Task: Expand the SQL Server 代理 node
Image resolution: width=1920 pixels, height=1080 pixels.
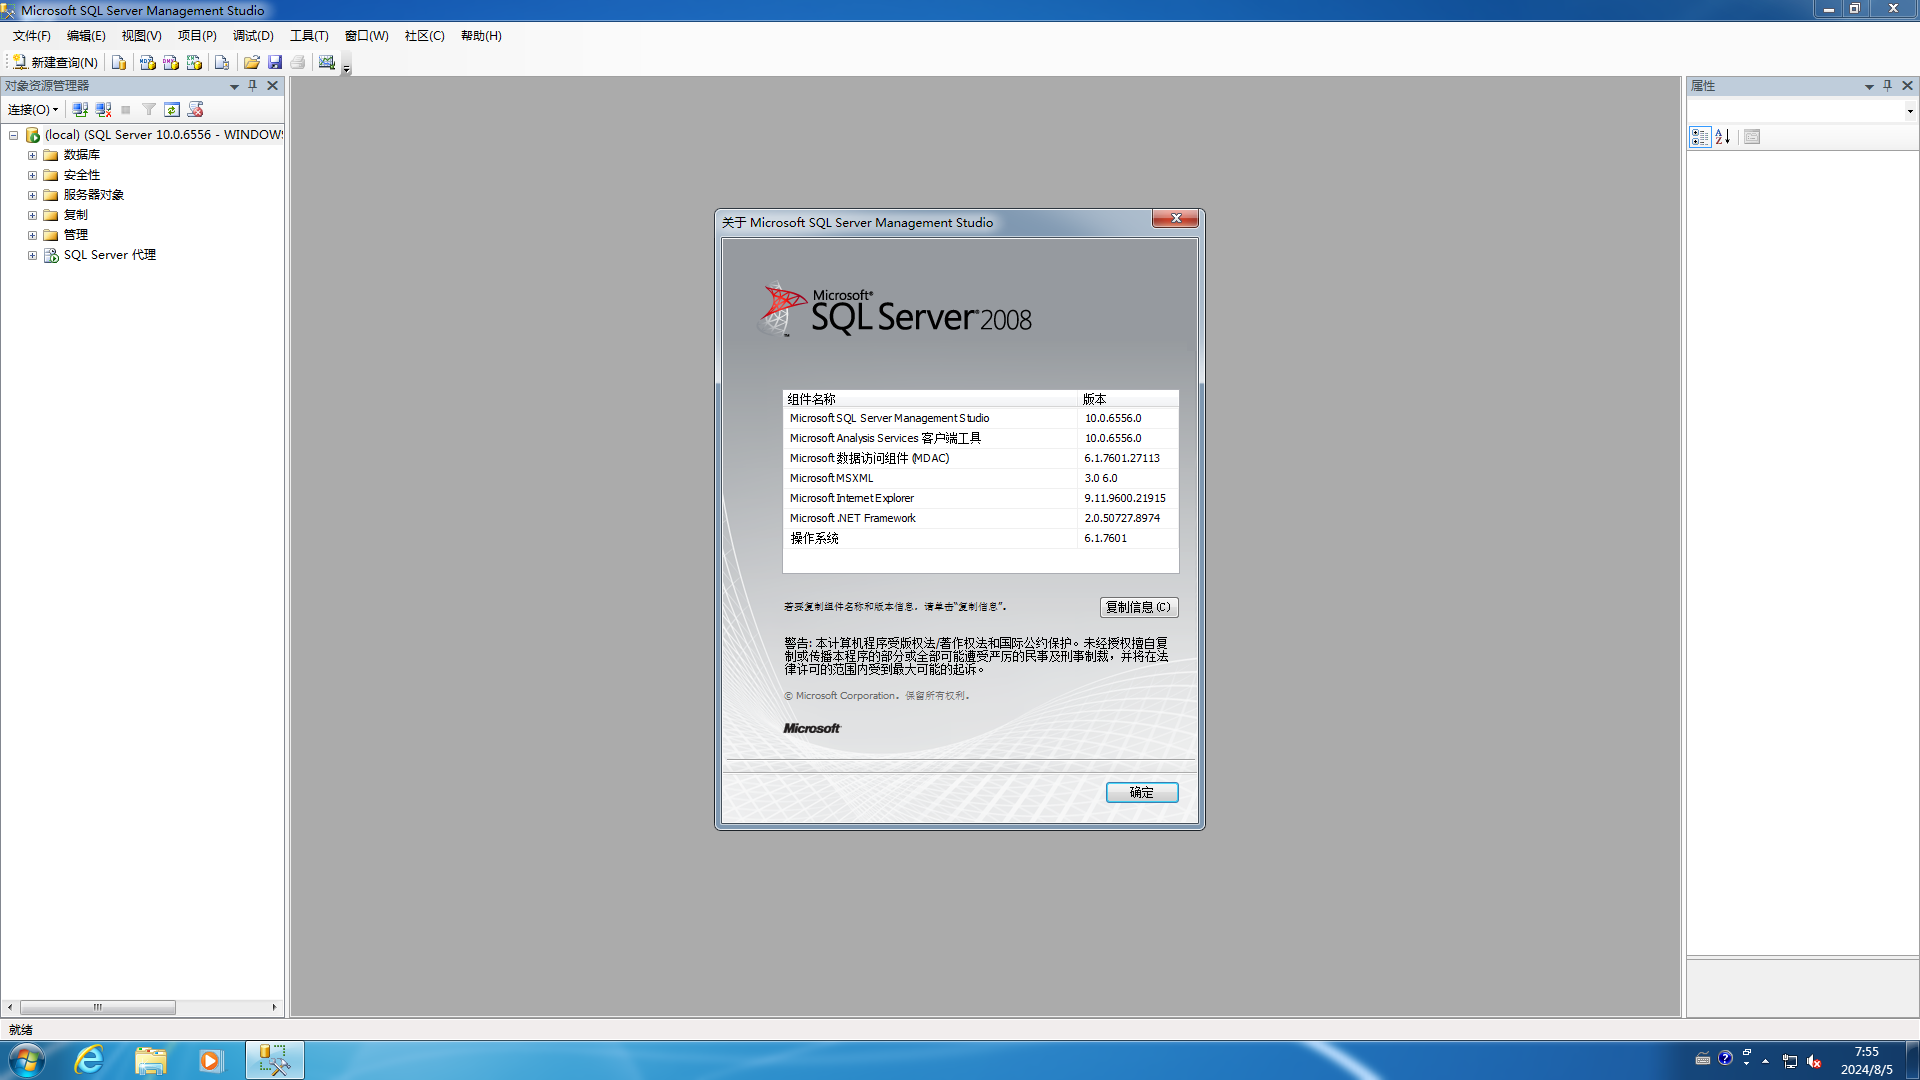Action: click(x=32, y=255)
